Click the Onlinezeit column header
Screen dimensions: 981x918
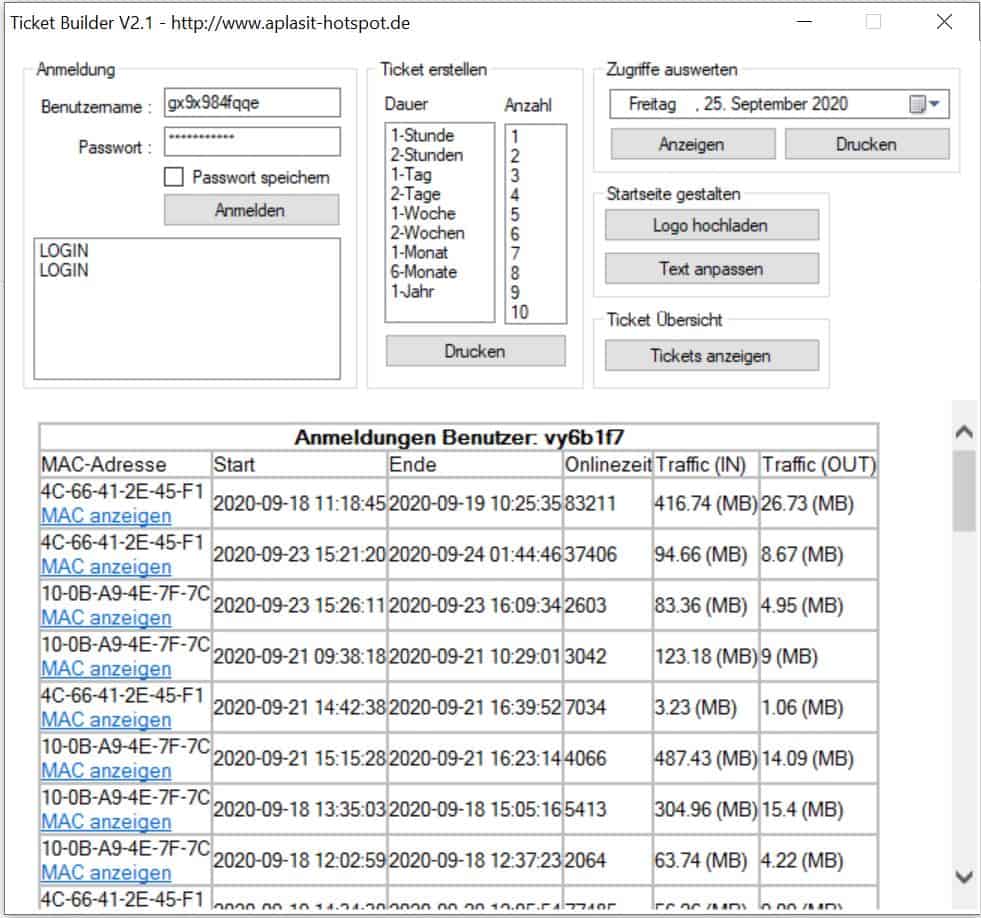607,464
